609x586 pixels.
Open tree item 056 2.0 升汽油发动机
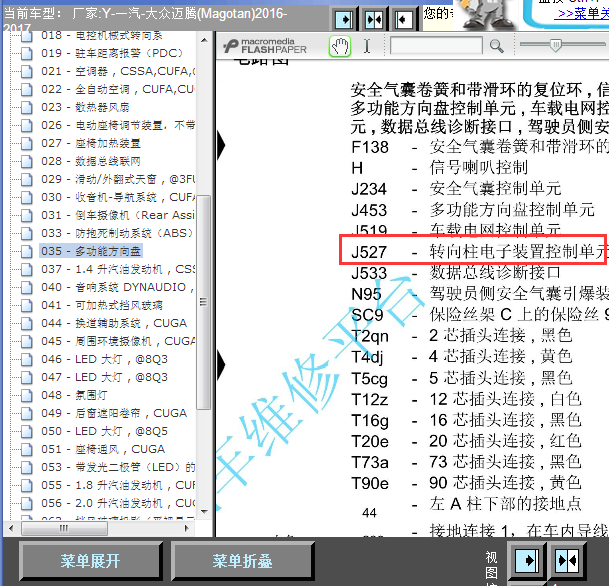[118, 503]
